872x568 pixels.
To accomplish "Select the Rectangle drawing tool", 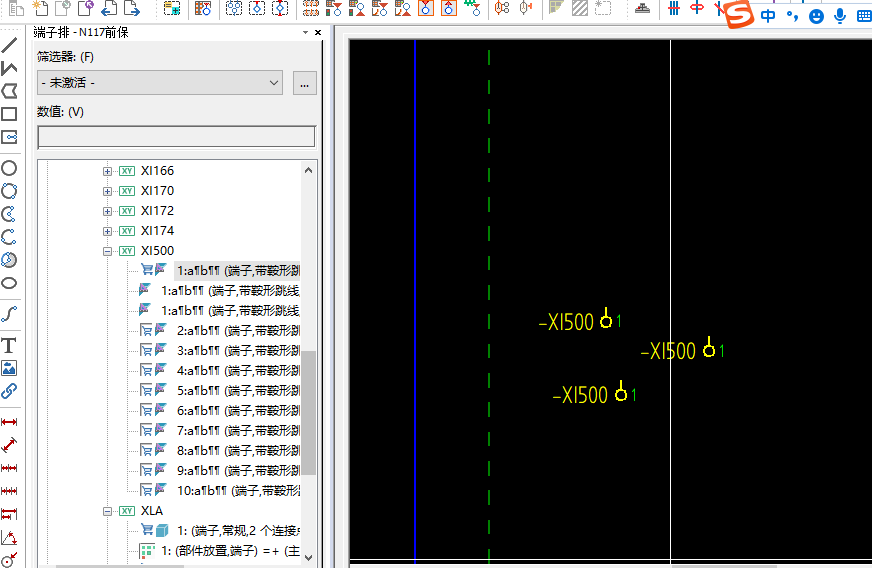I will [9, 114].
